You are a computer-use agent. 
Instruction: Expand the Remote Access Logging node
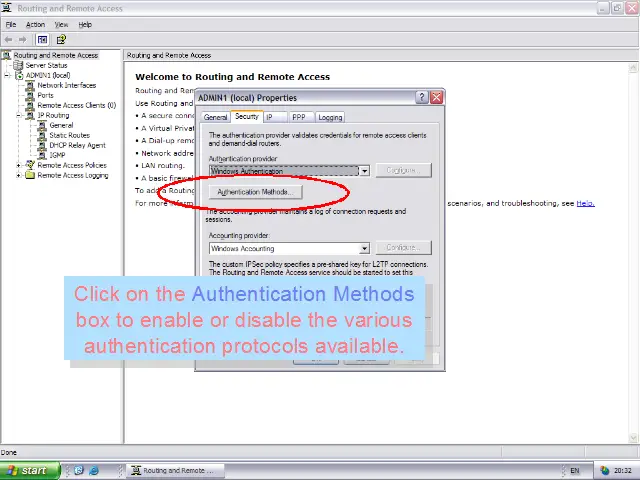19,176
